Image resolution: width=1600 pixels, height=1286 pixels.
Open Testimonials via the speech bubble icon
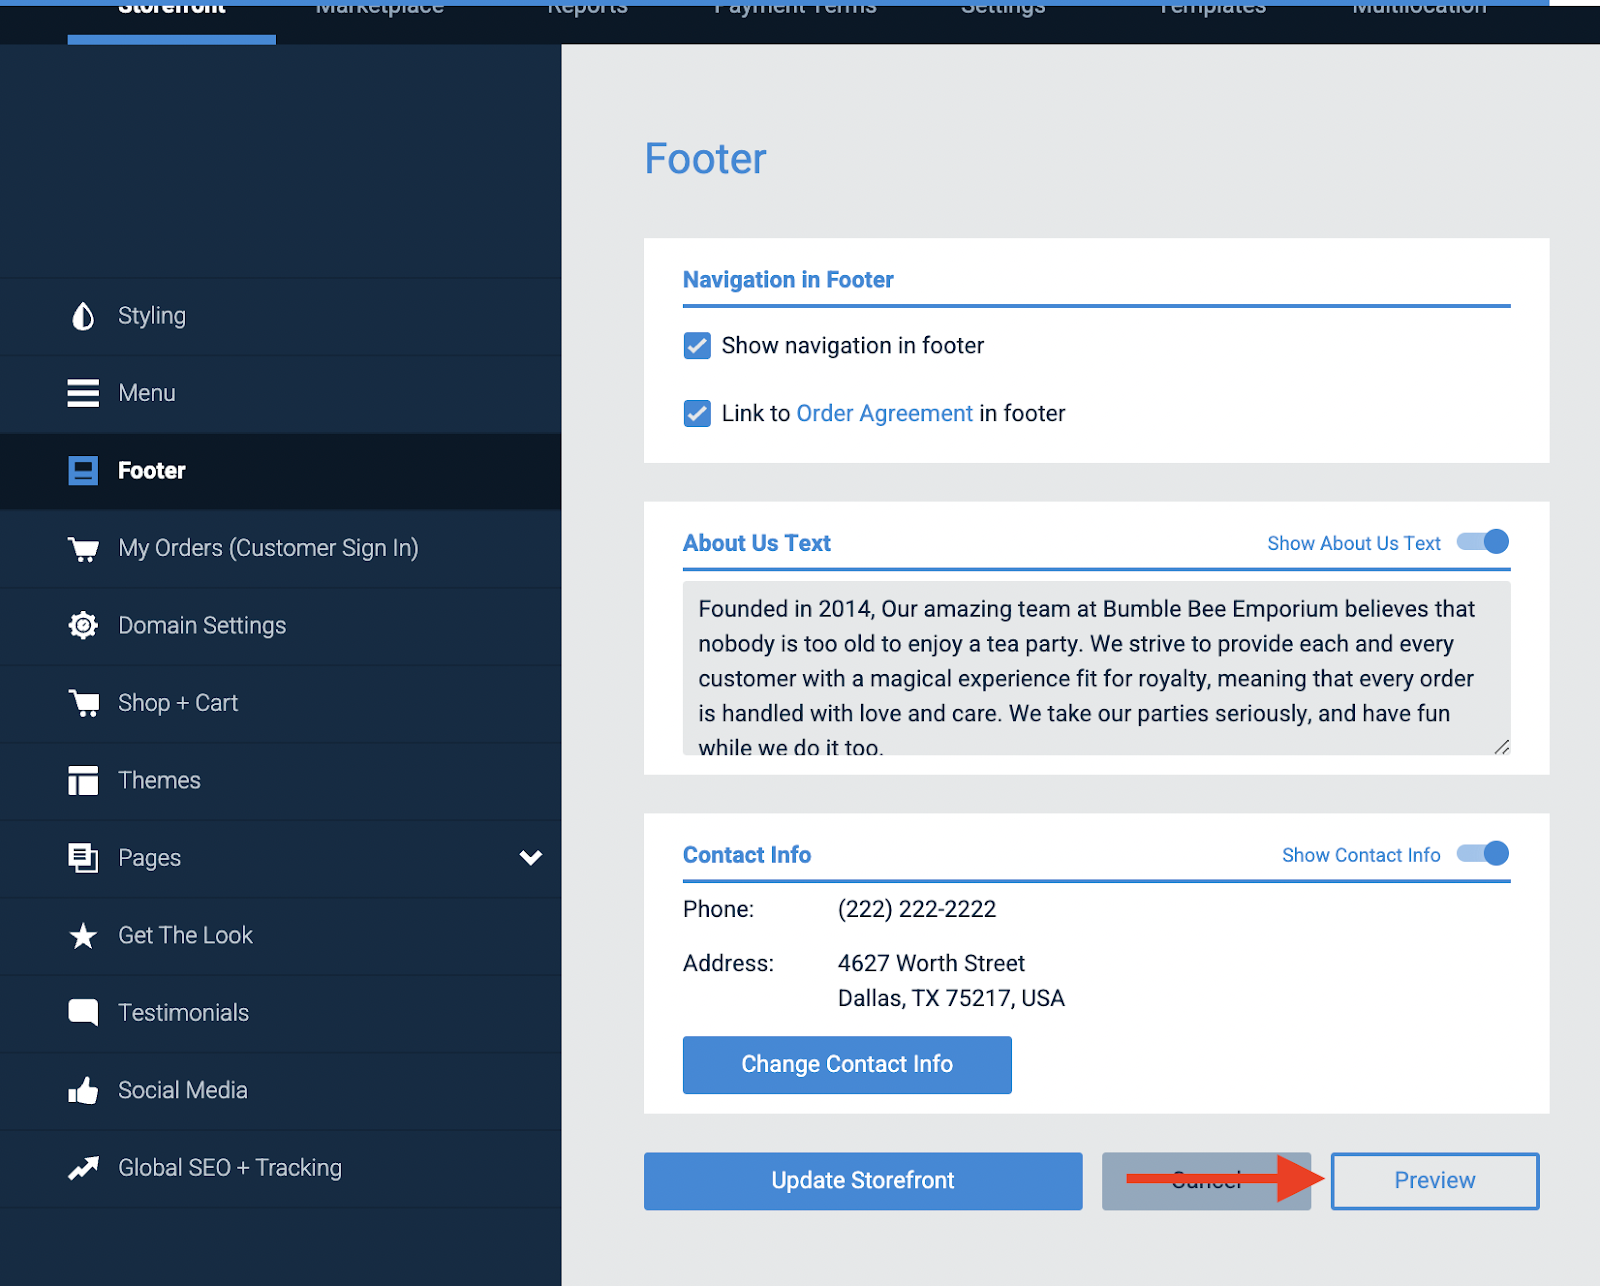[84, 1012]
